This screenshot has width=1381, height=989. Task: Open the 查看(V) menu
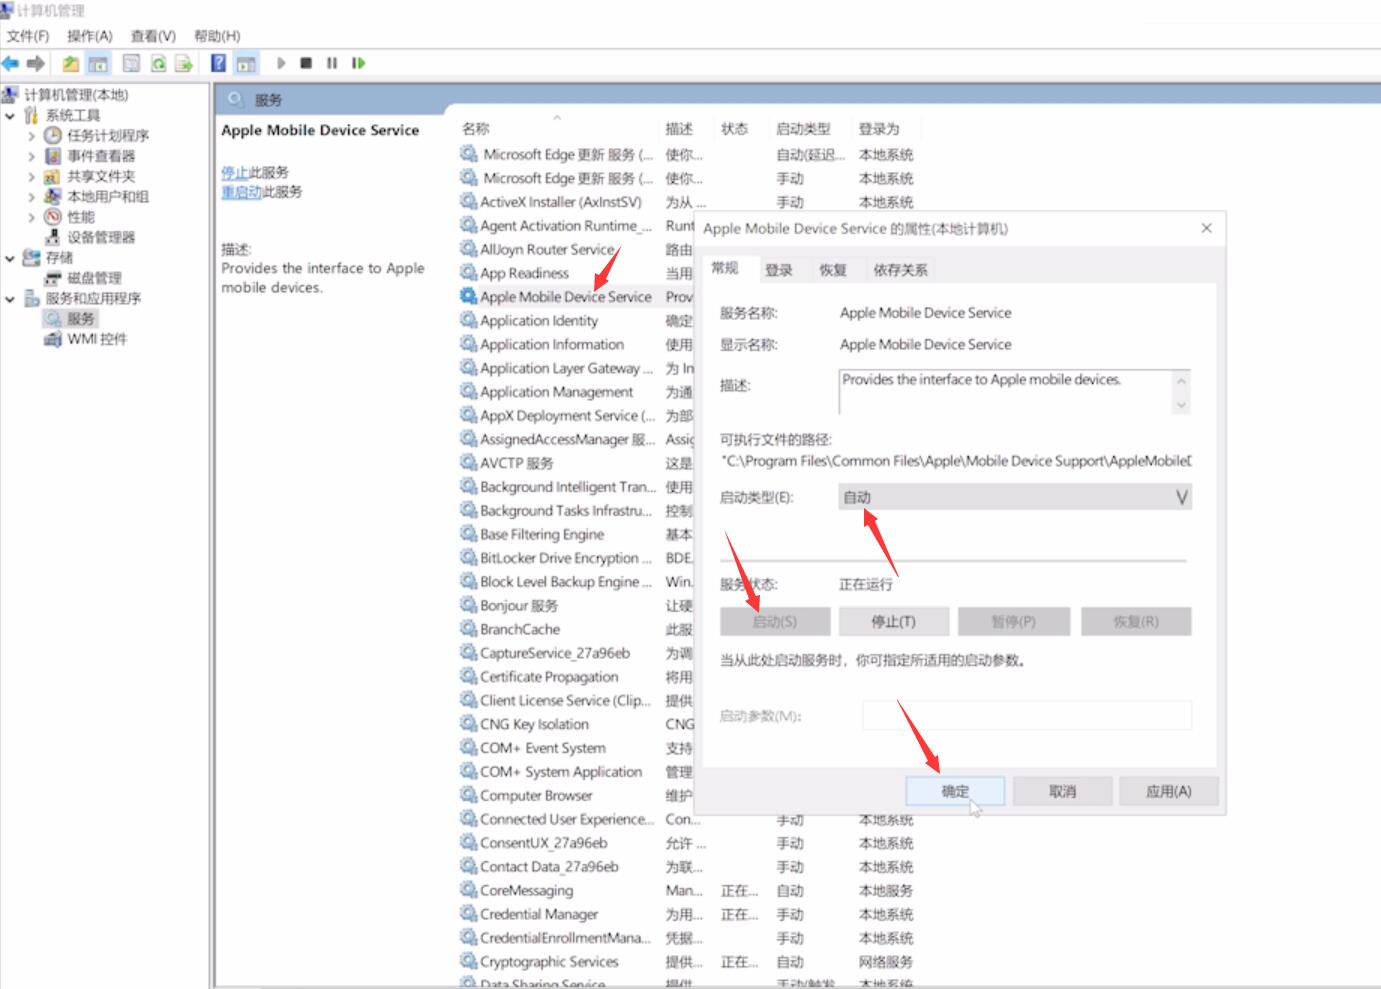(153, 36)
